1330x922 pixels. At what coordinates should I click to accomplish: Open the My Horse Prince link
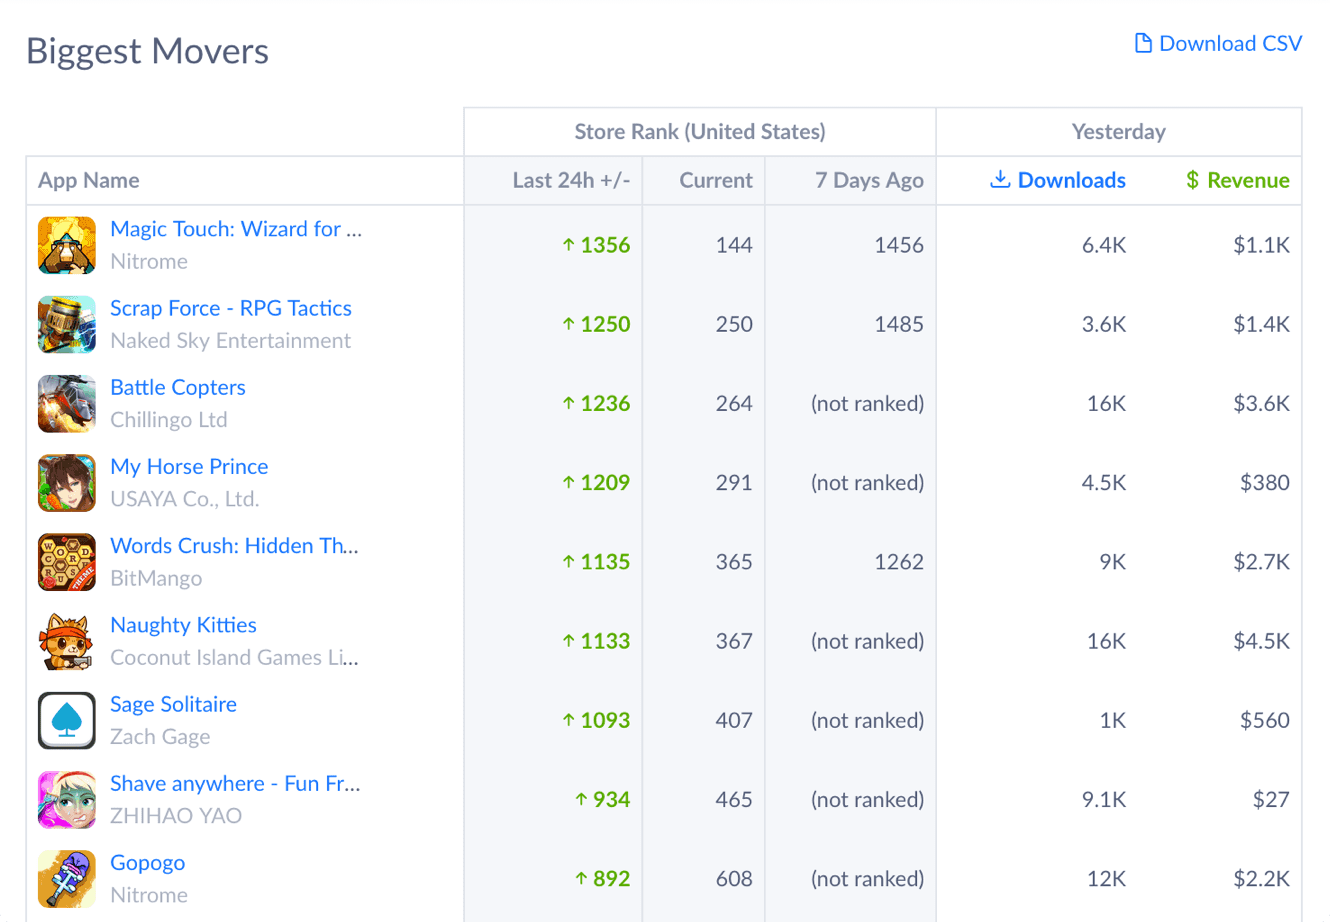[x=189, y=466]
